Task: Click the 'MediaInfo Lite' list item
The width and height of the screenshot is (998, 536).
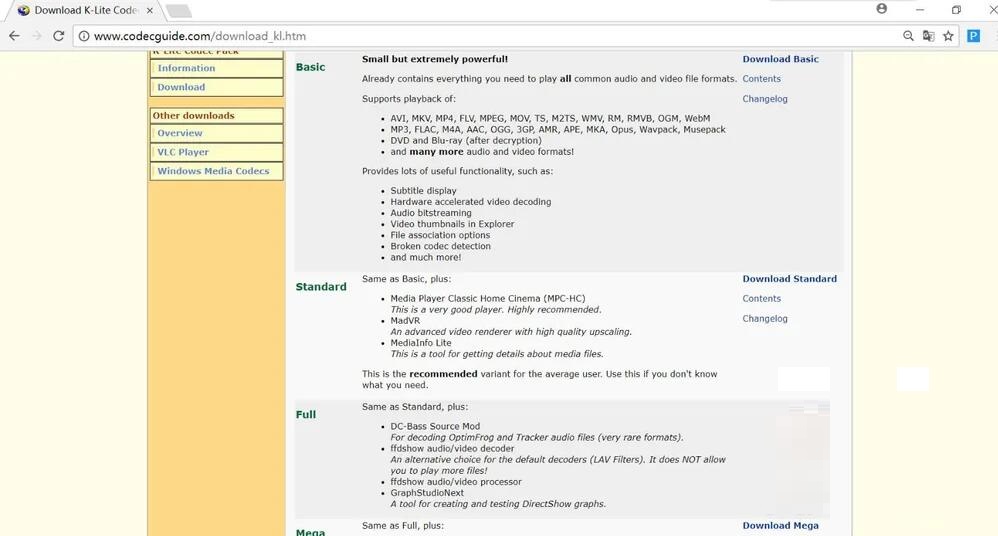Action: pos(421,343)
